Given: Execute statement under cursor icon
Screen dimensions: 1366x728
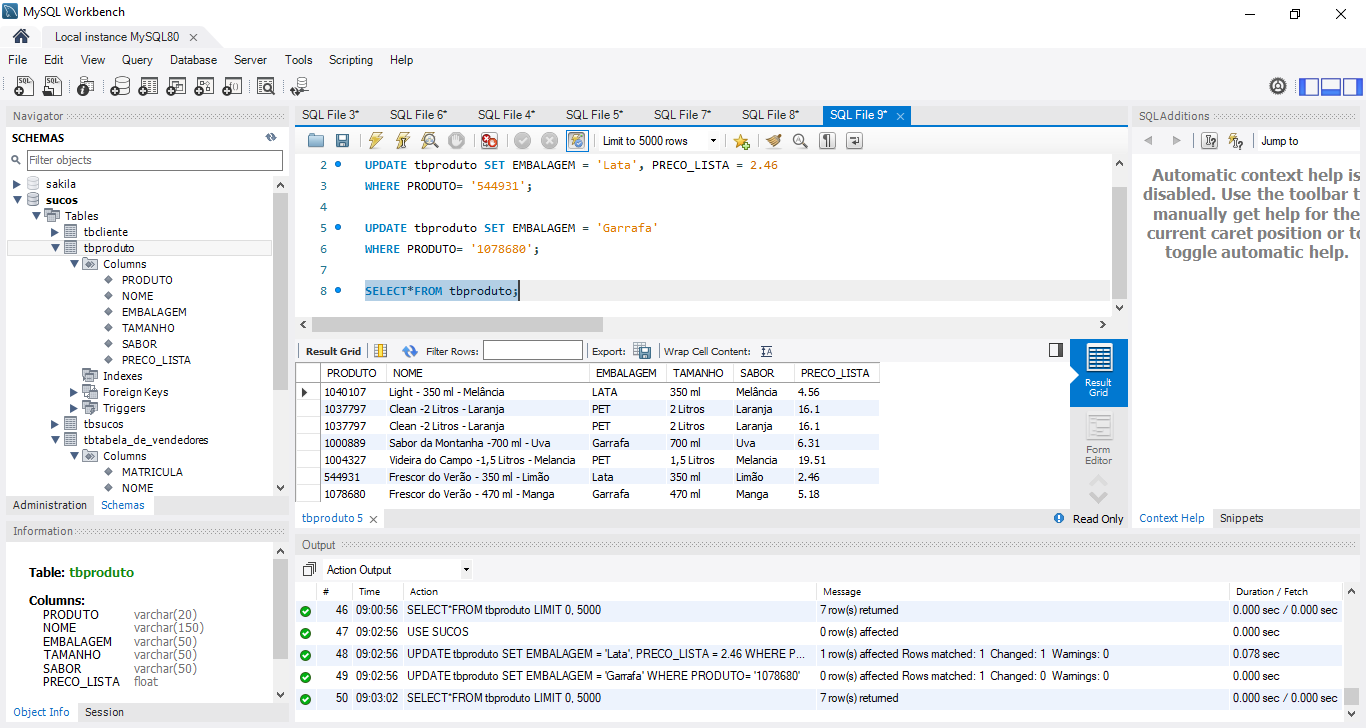Looking at the screenshot, I should (x=403, y=141).
